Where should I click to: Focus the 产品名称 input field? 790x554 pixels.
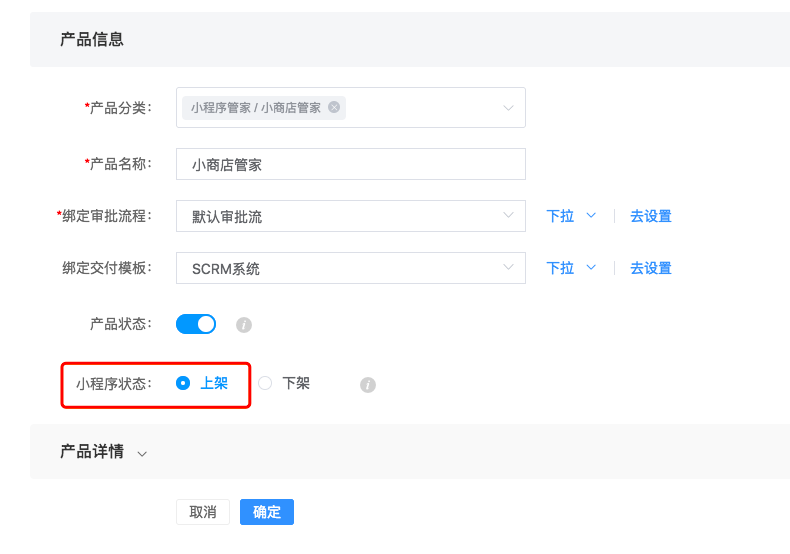(351, 164)
